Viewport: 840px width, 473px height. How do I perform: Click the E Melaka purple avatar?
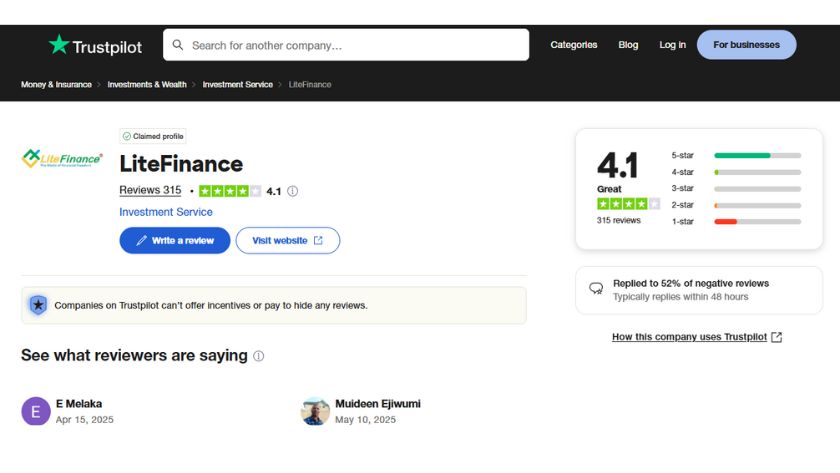[x=36, y=411]
